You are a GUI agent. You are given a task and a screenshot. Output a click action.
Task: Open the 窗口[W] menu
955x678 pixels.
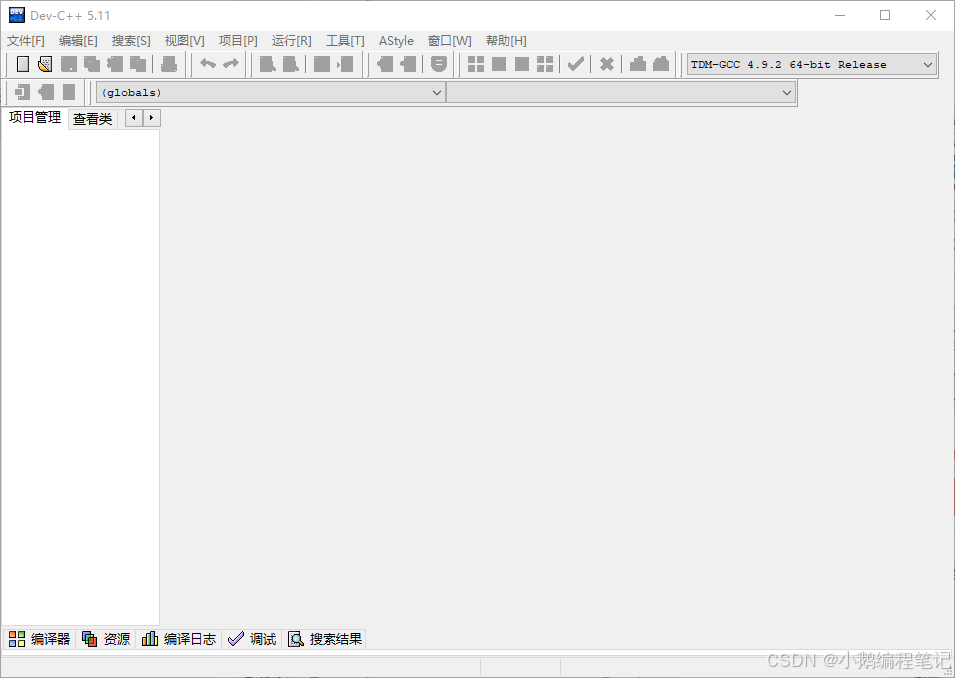click(x=449, y=41)
